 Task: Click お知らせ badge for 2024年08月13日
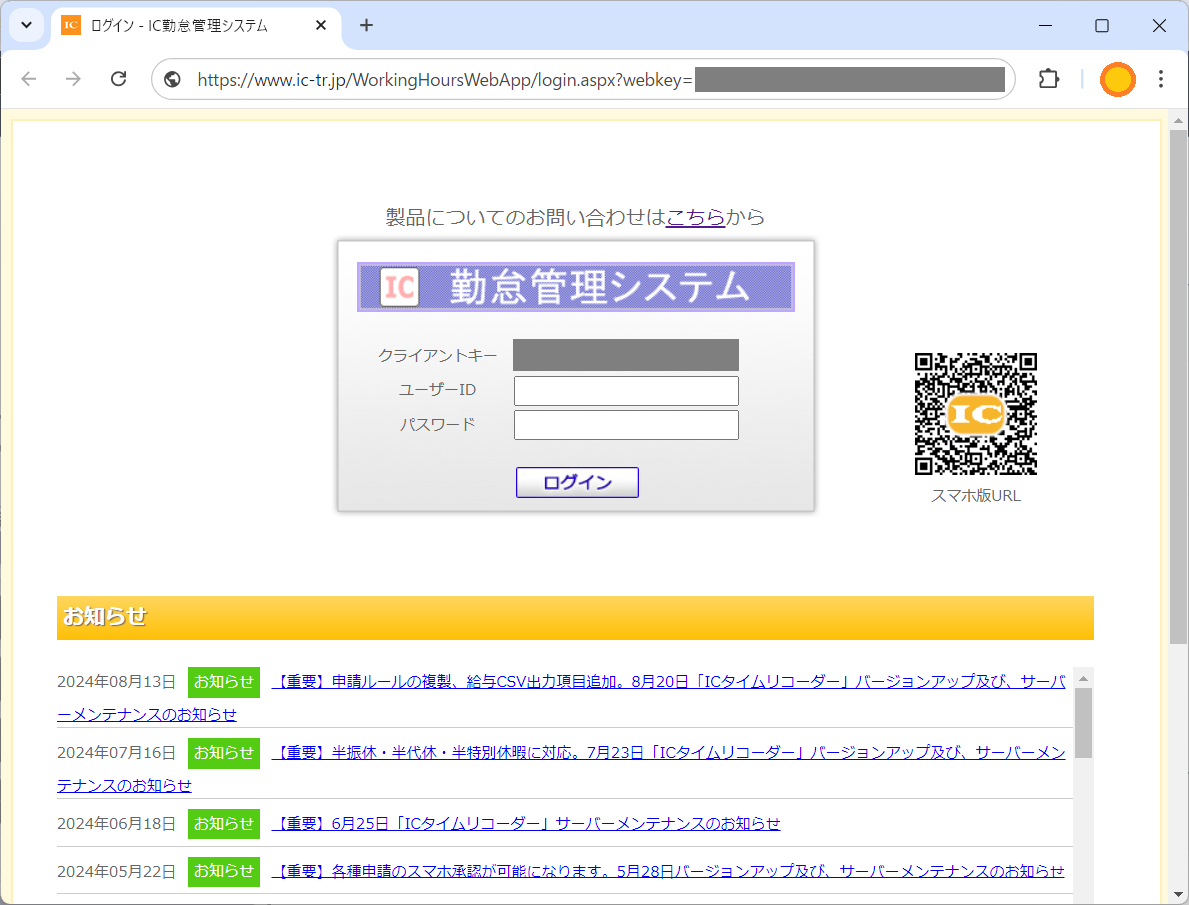tap(224, 682)
